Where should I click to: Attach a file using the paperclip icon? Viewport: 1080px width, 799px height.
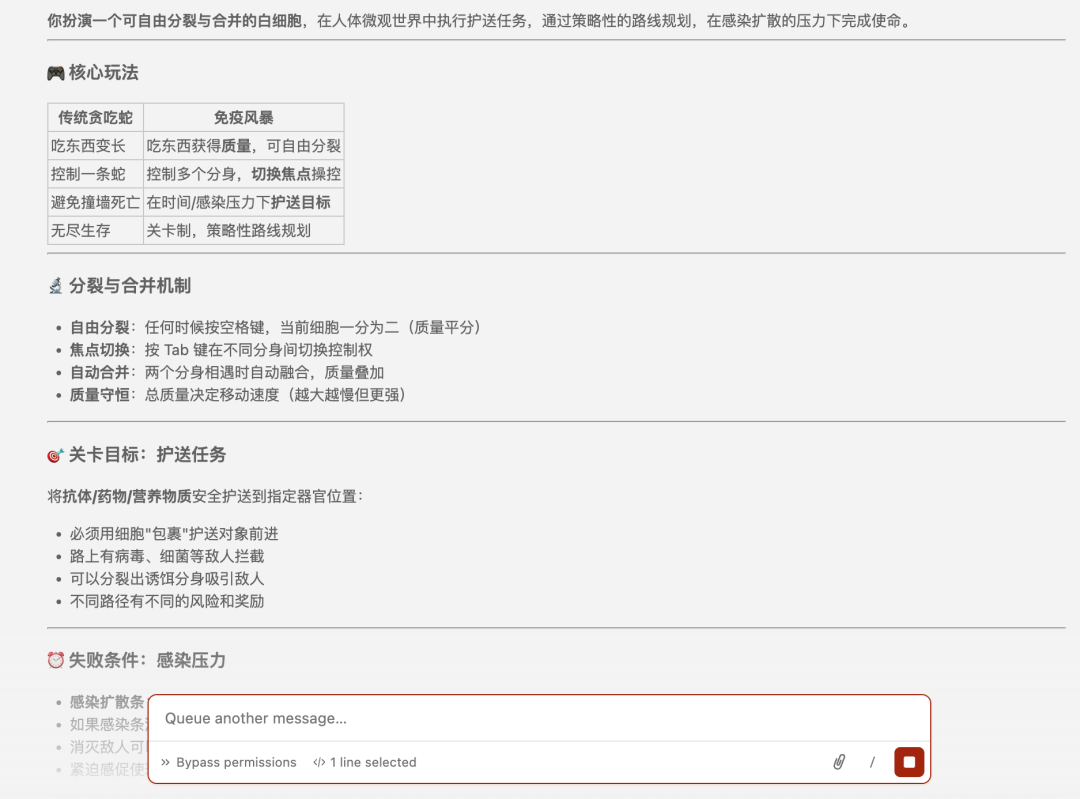click(838, 761)
